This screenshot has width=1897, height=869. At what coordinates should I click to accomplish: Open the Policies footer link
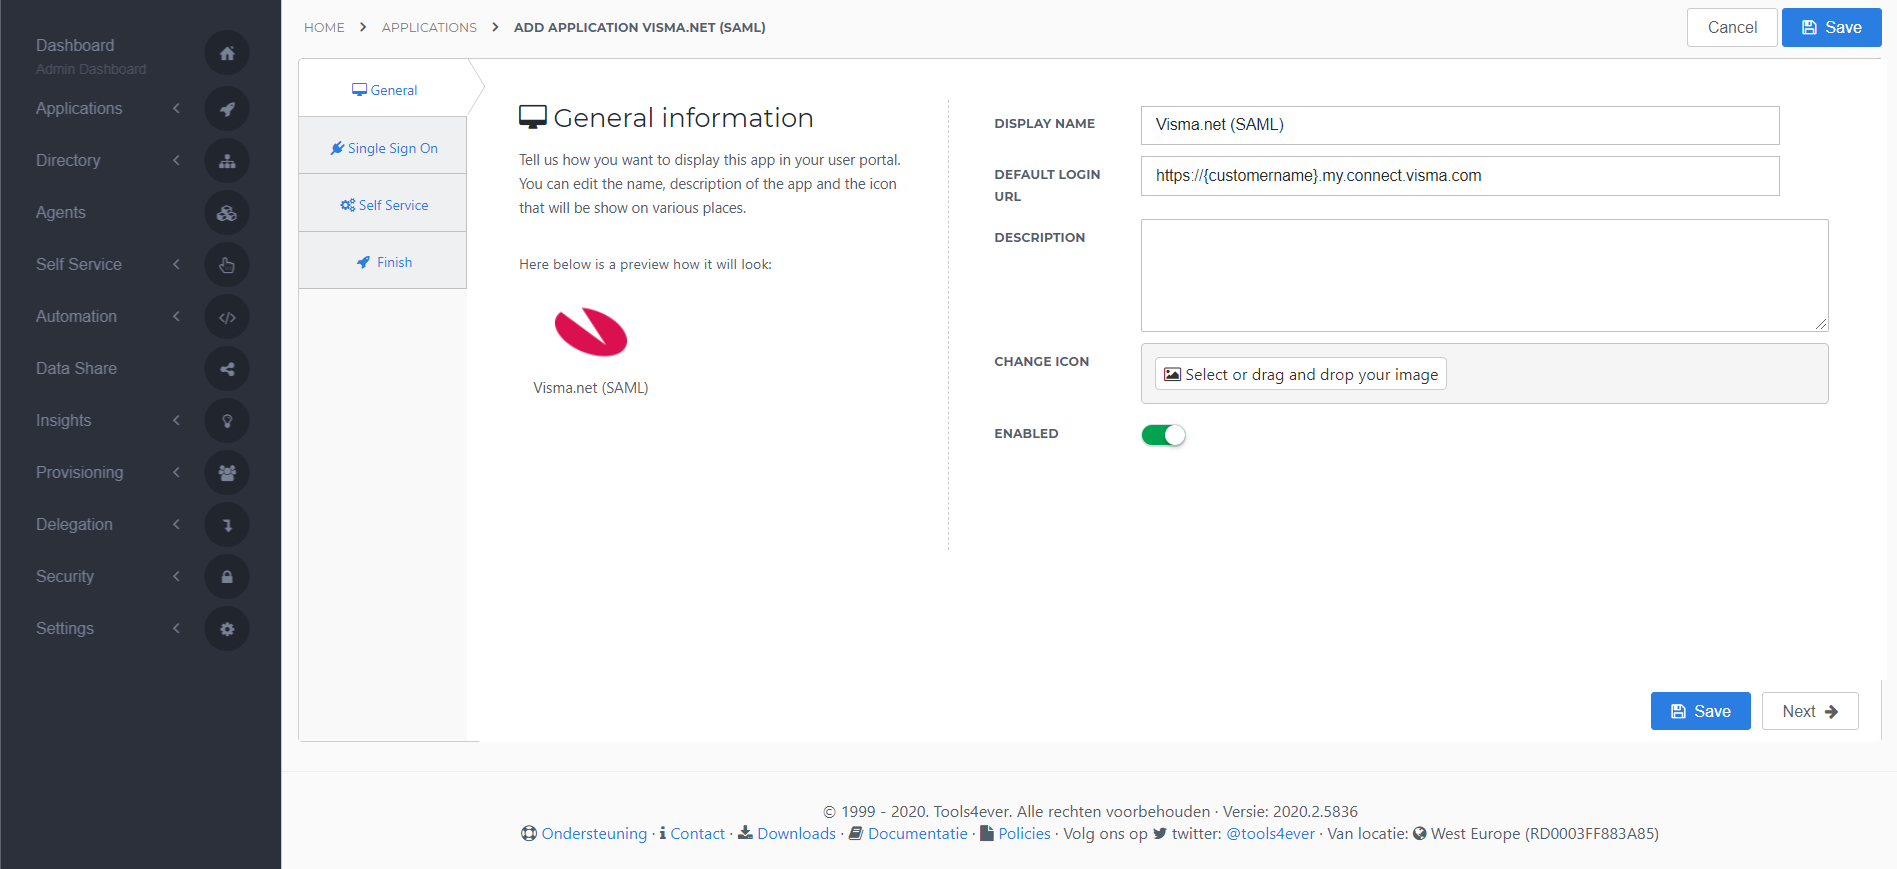[1024, 833]
